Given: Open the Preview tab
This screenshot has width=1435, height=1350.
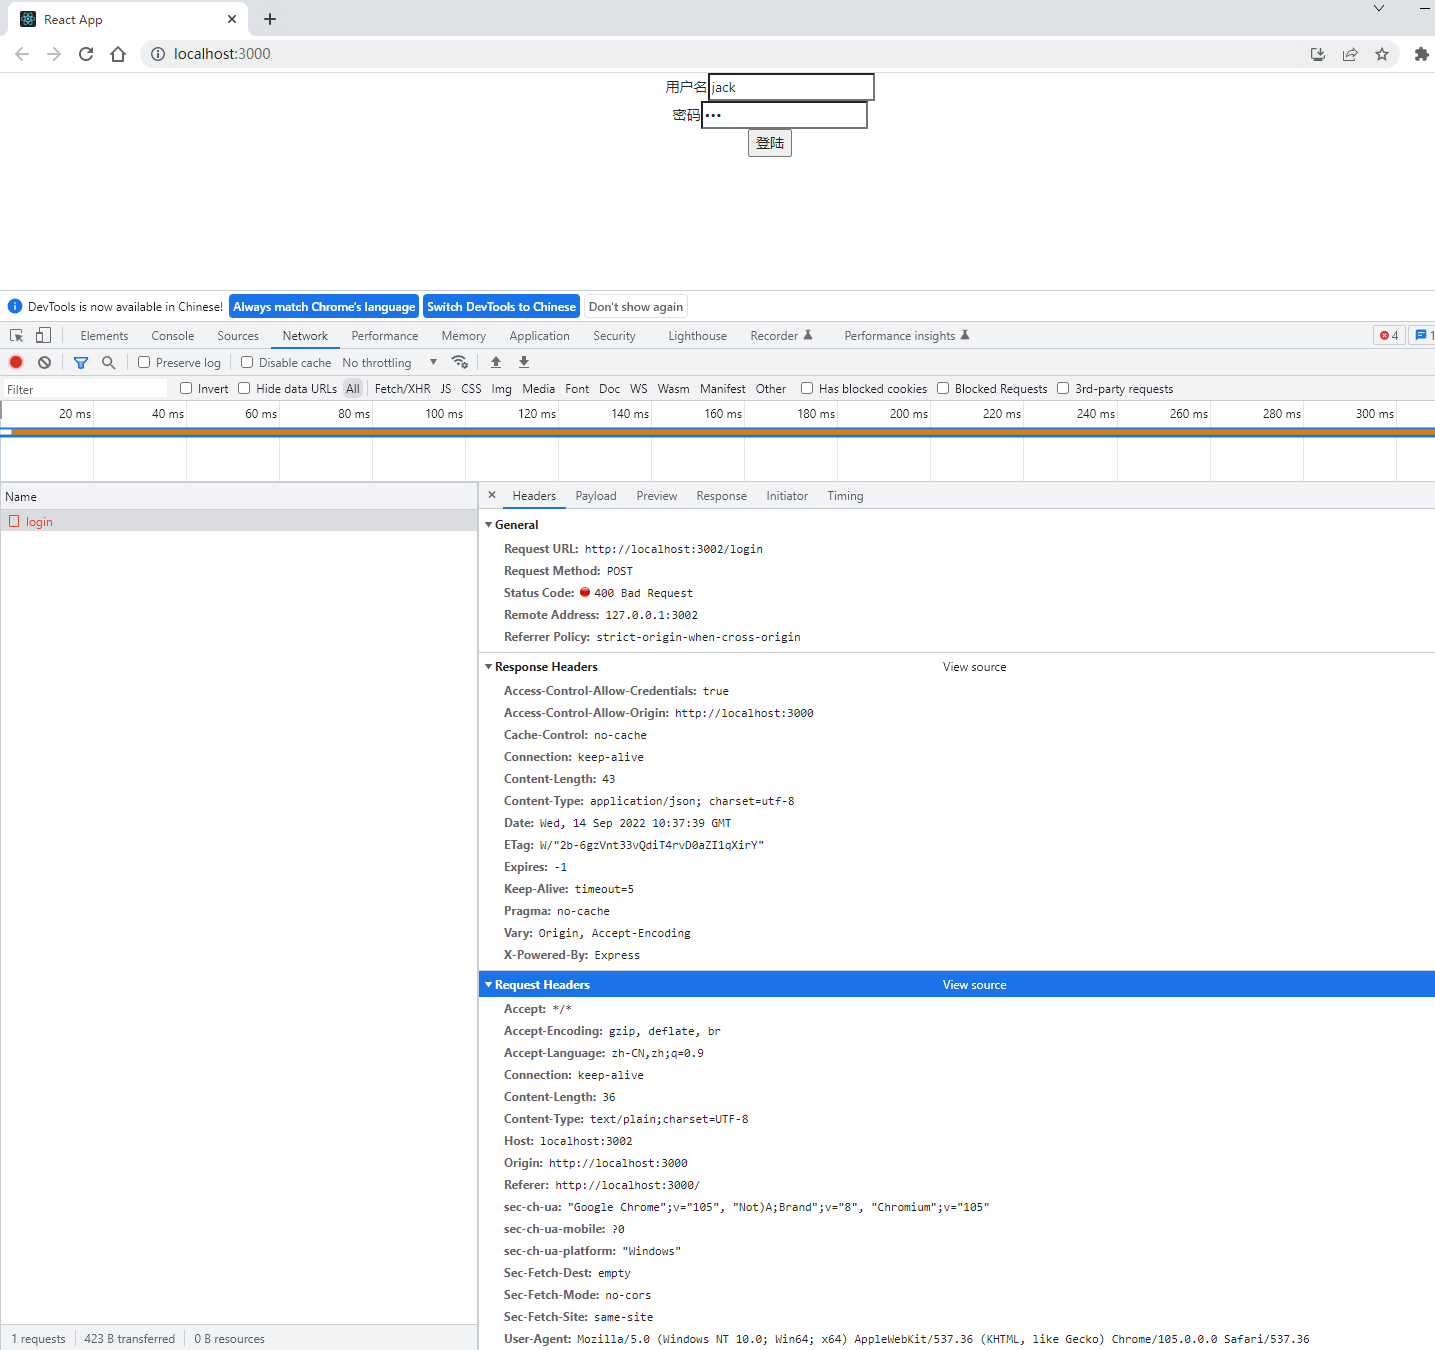Looking at the screenshot, I should click(x=657, y=496).
